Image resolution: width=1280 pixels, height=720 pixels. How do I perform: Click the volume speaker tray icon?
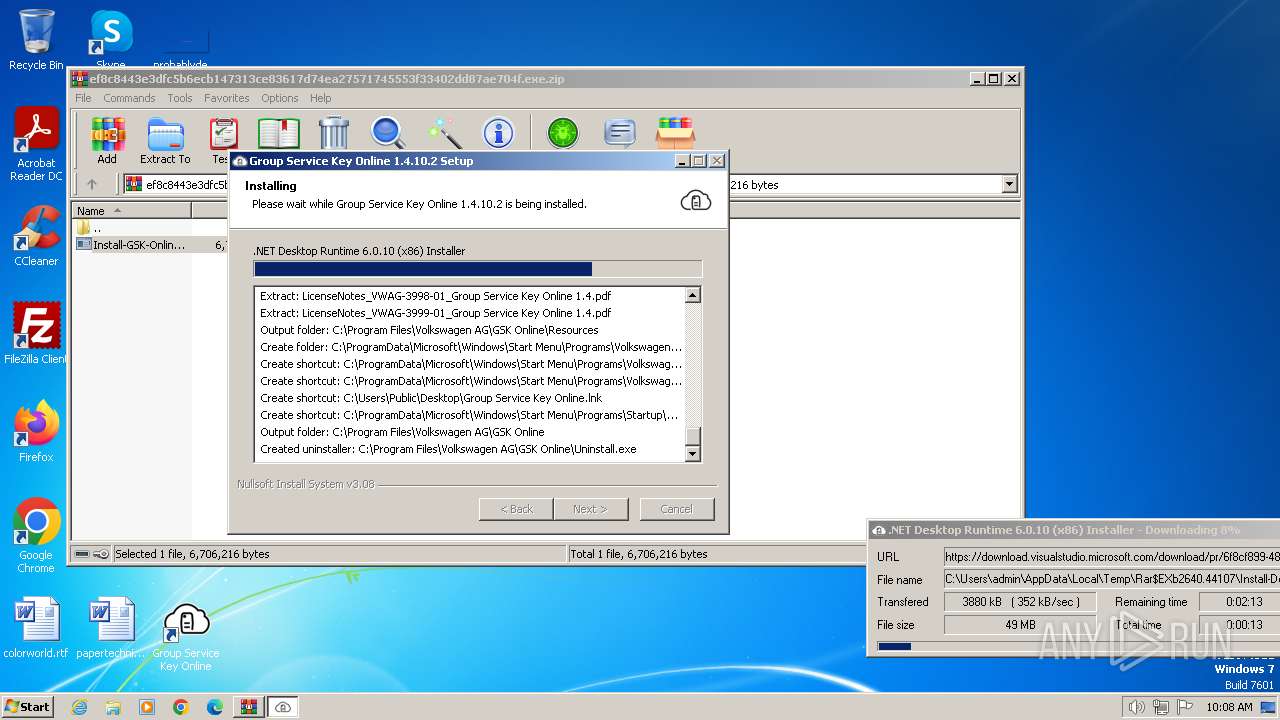pos(1136,707)
